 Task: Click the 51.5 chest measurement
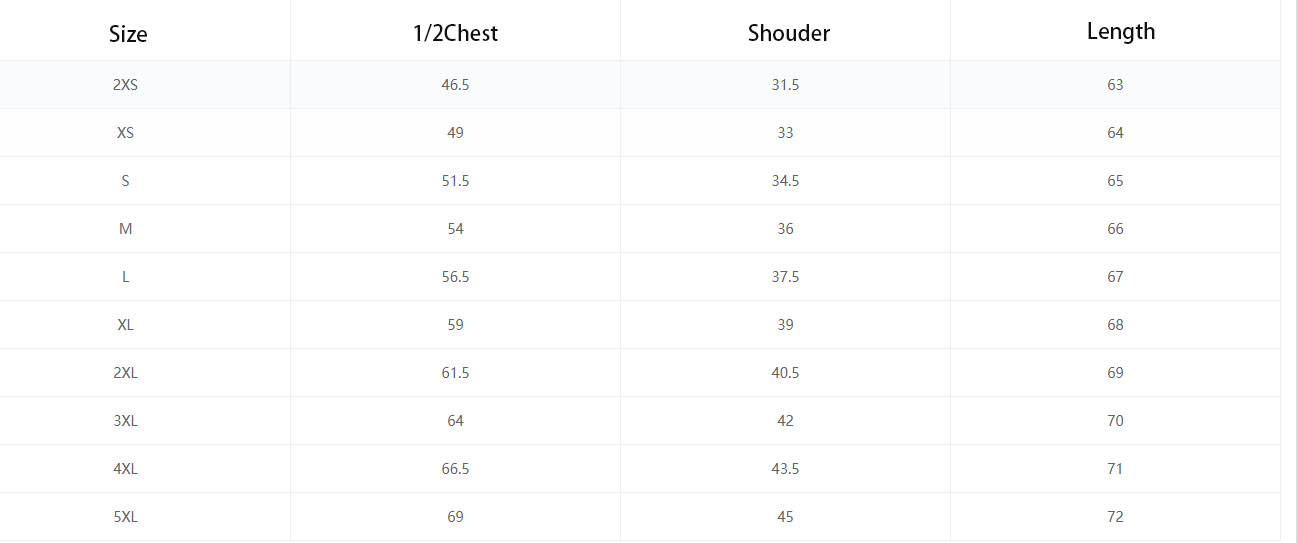coord(455,181)
